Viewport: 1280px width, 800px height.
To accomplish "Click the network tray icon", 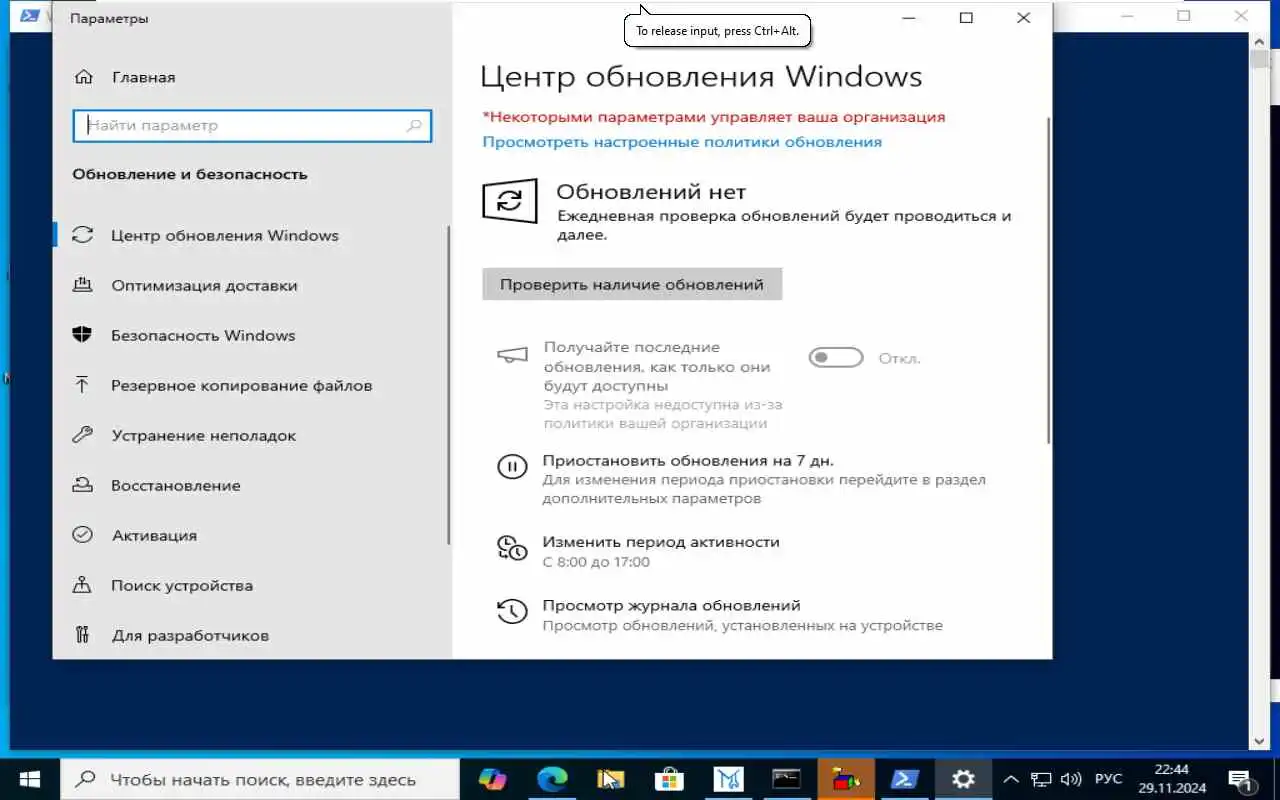I will pos(1041,779).
